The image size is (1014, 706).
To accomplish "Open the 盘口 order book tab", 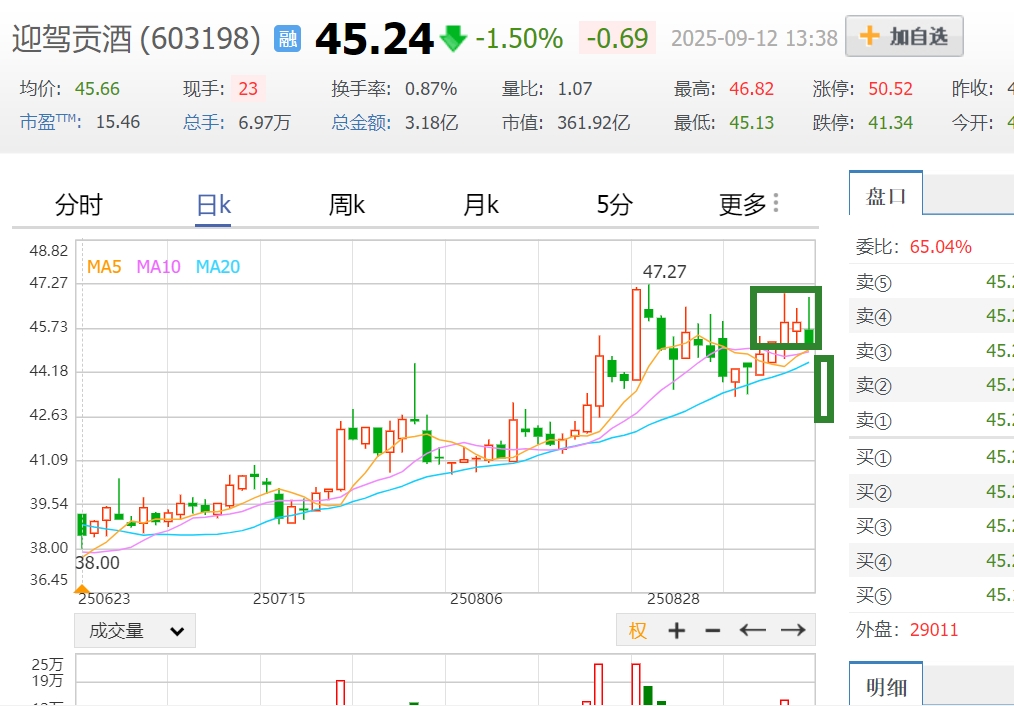I will (x=886, y=194).
